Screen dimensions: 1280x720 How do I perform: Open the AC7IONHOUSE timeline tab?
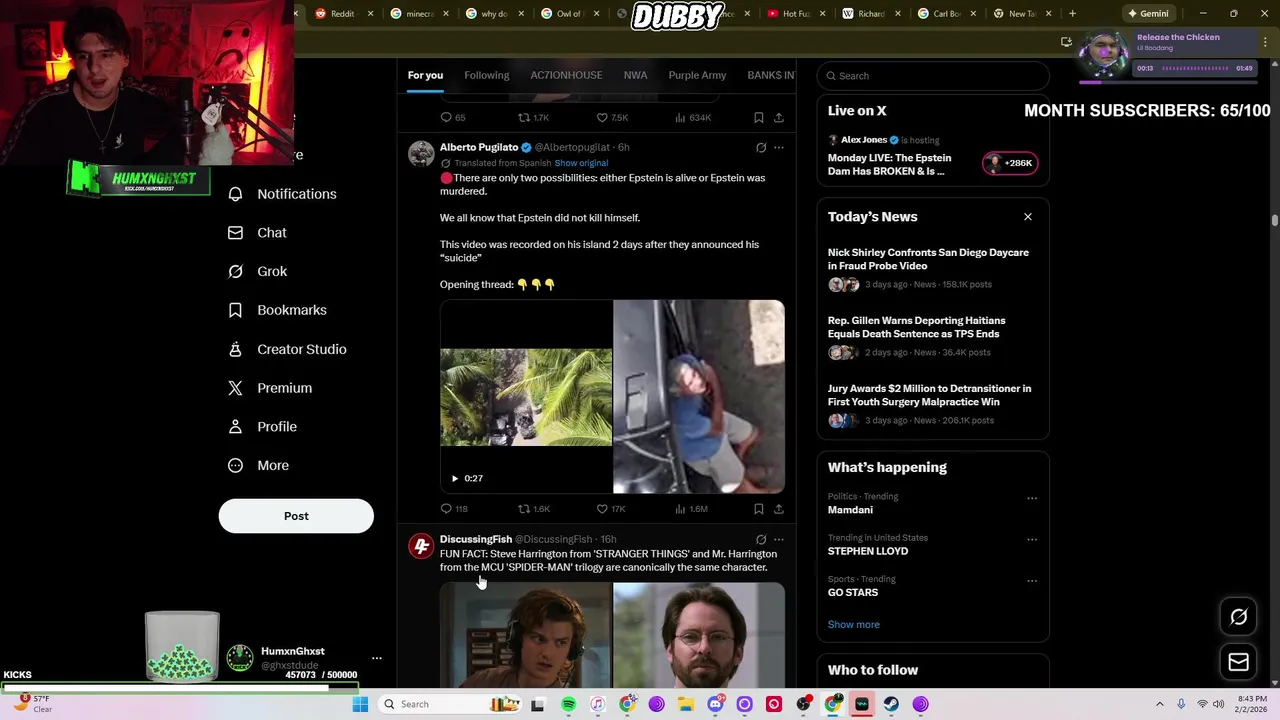coord(566,76)
